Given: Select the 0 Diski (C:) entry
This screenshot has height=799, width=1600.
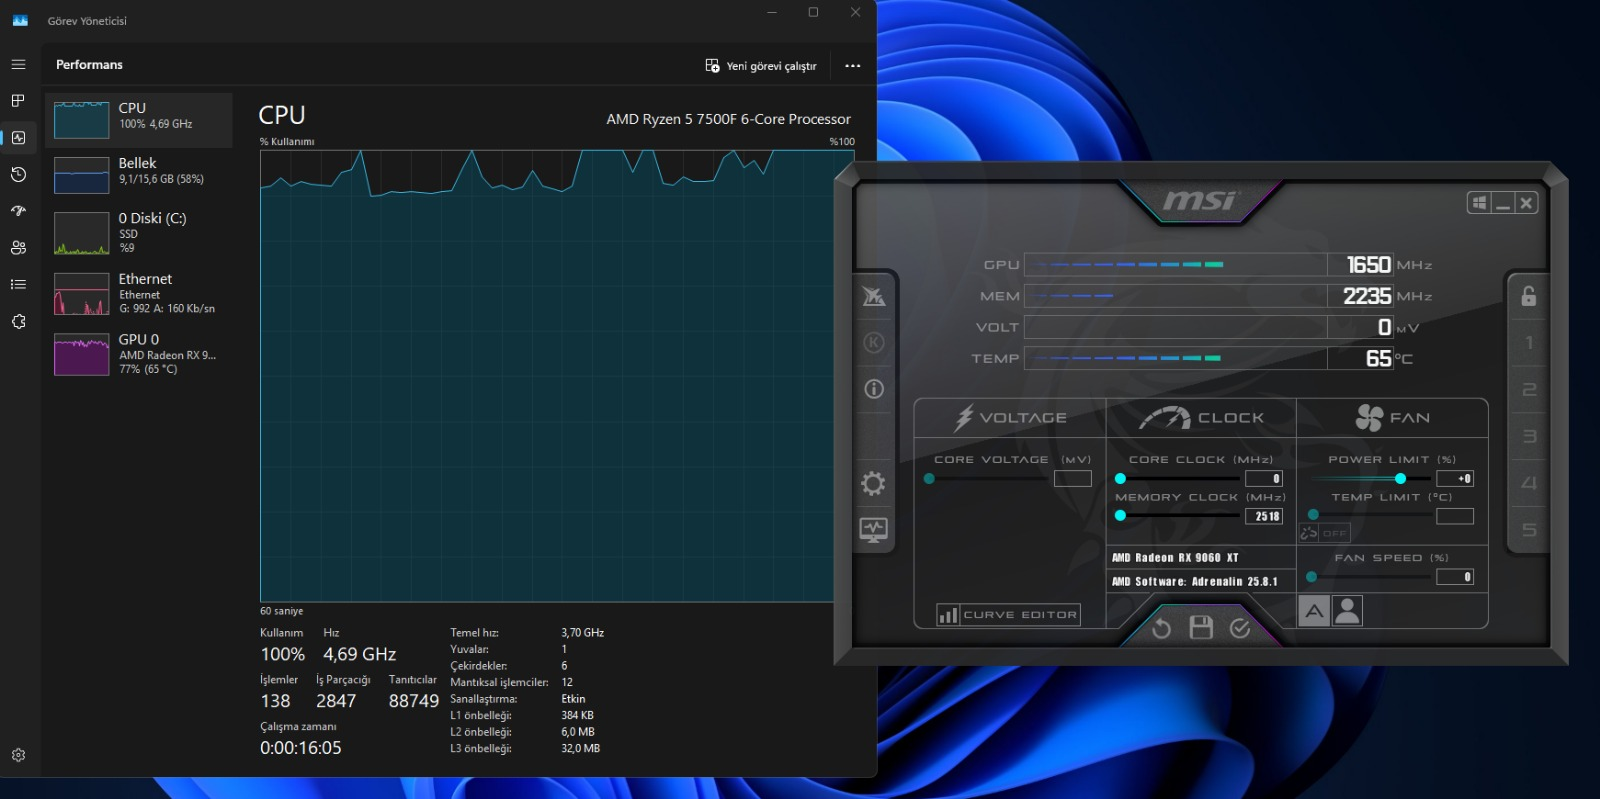Looking at the screenshot, I should (139, 233).
